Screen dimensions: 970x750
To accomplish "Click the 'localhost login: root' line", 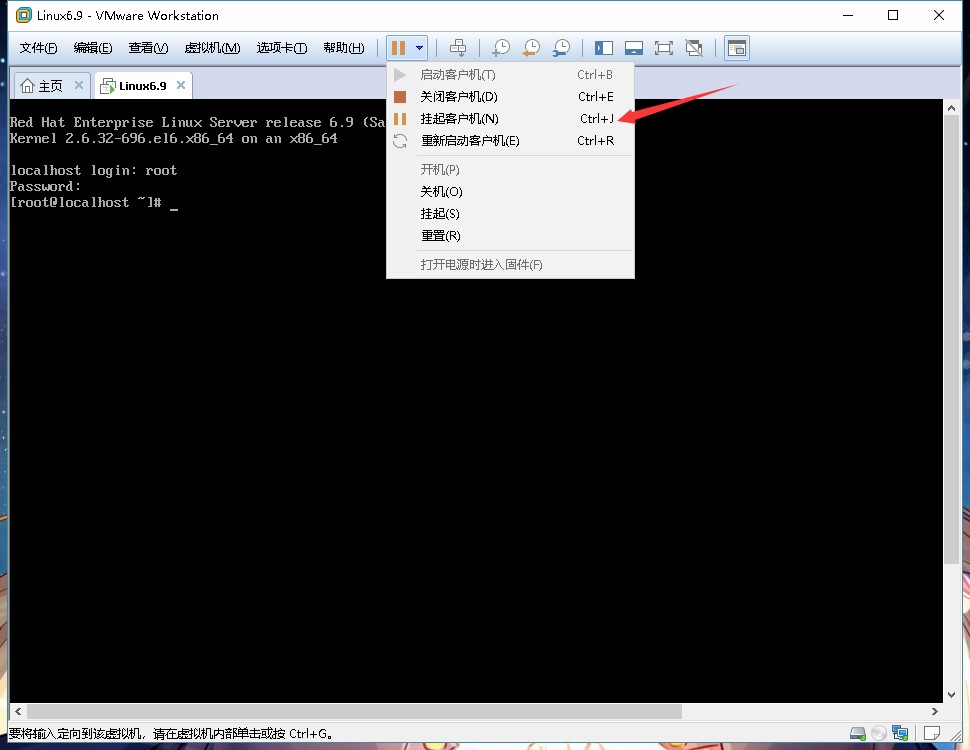I will click(94, 171).
